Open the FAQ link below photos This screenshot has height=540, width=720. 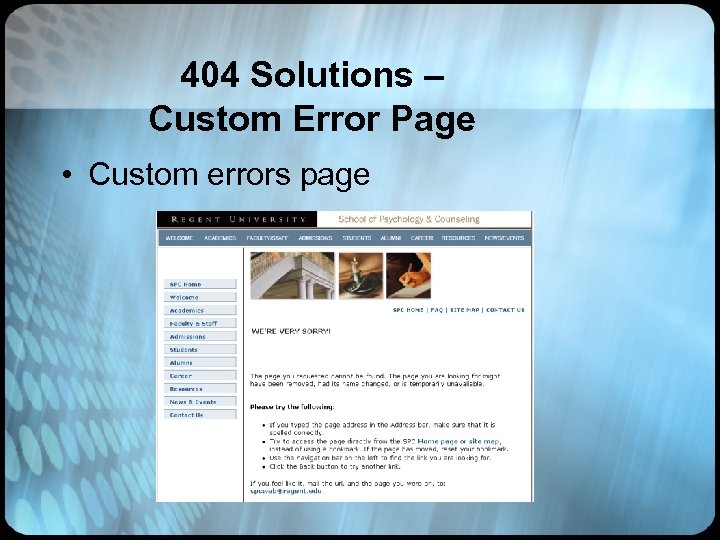[x=437, y=310]
